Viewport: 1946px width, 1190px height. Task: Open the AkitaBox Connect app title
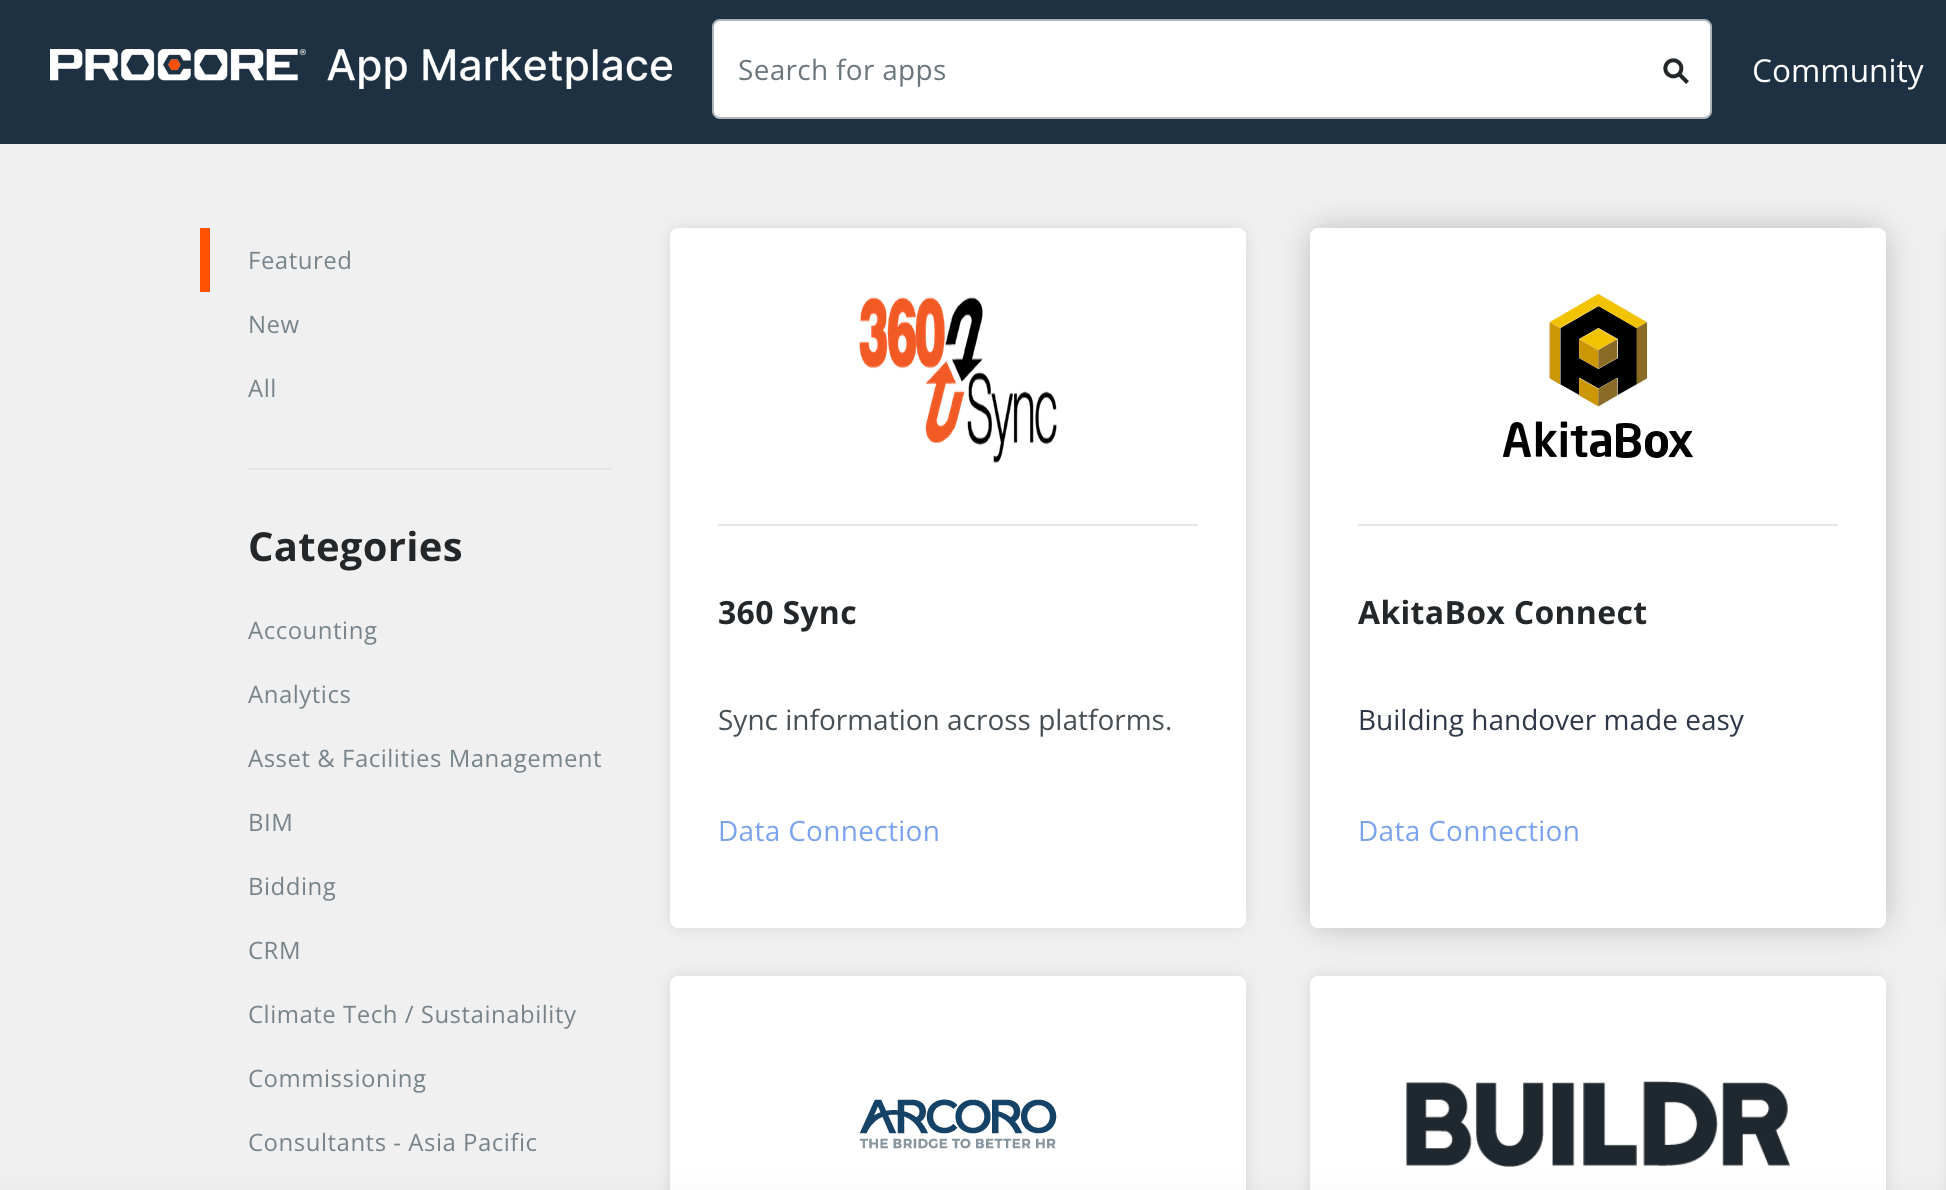(x=1502, y=612)
